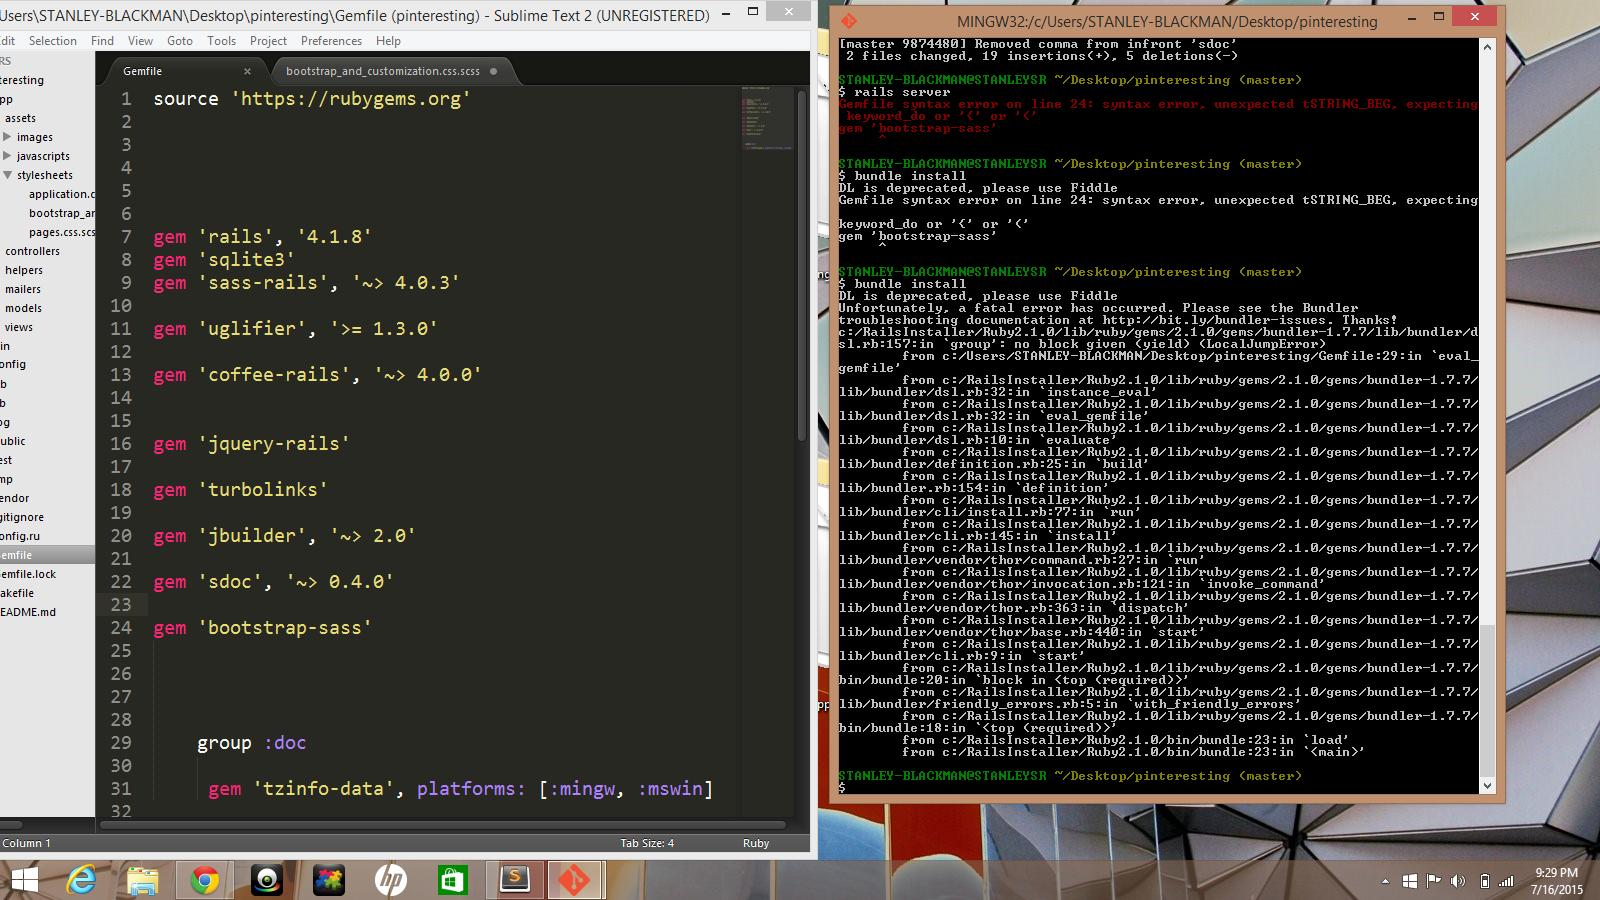
Task: Change the Ruby syntax in status bar
Action: [x=756, y=843]
